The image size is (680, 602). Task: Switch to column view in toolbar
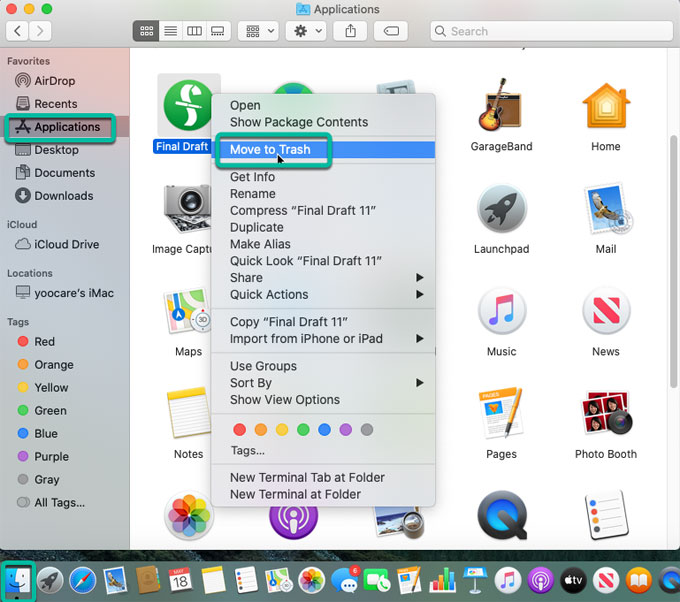coord(194,31)
